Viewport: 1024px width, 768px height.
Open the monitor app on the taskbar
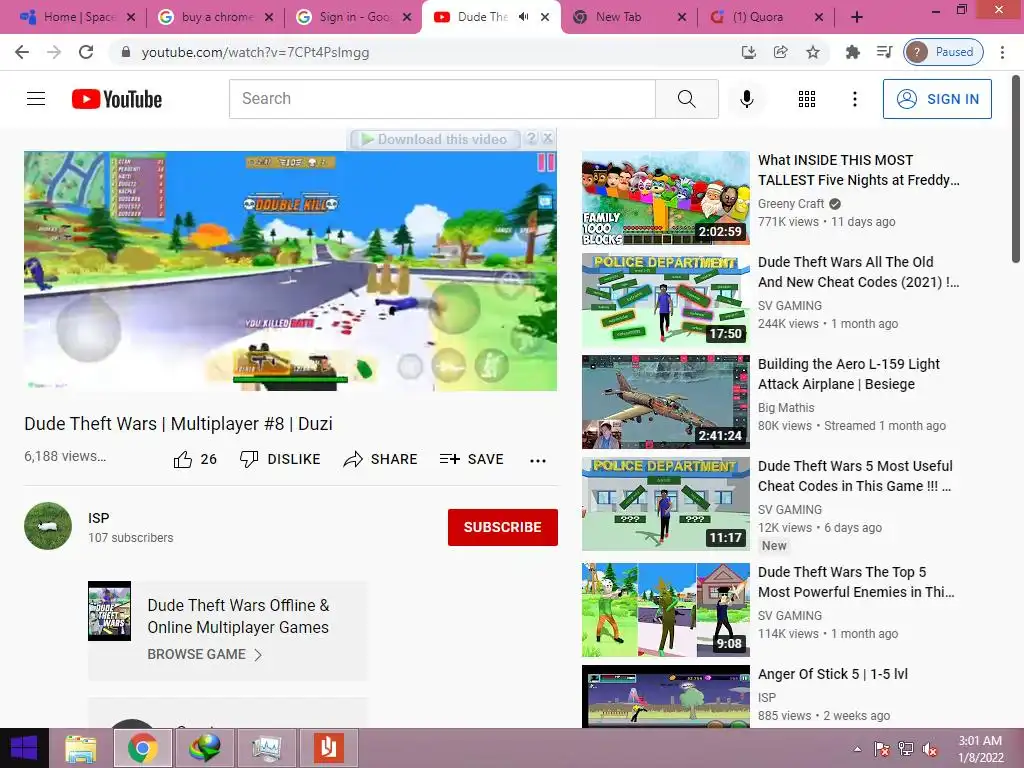(266, 748)
